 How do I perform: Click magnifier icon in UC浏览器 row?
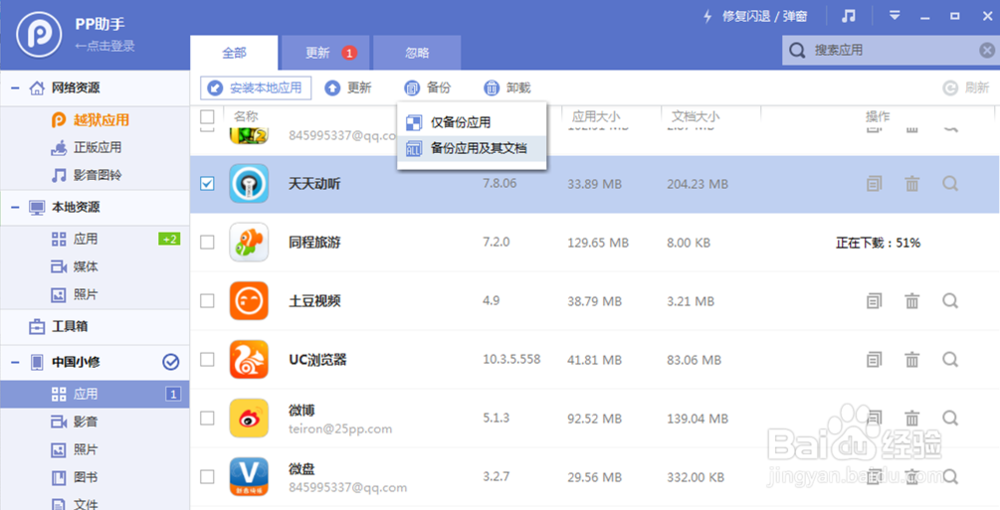[950, 360]
